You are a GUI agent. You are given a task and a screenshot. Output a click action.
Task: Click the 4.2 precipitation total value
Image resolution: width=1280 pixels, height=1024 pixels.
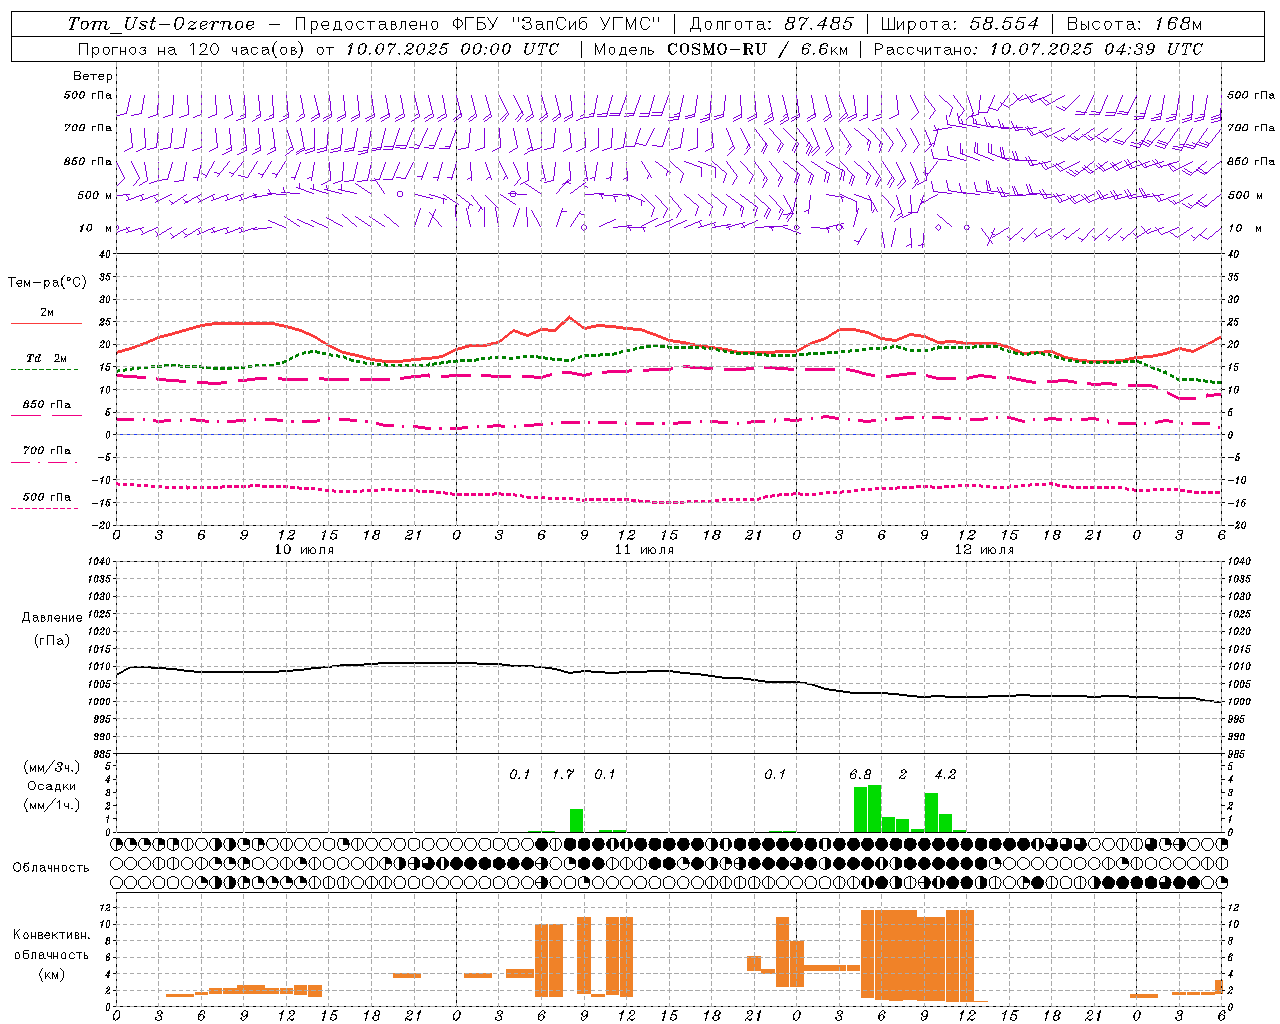(945, 774)
